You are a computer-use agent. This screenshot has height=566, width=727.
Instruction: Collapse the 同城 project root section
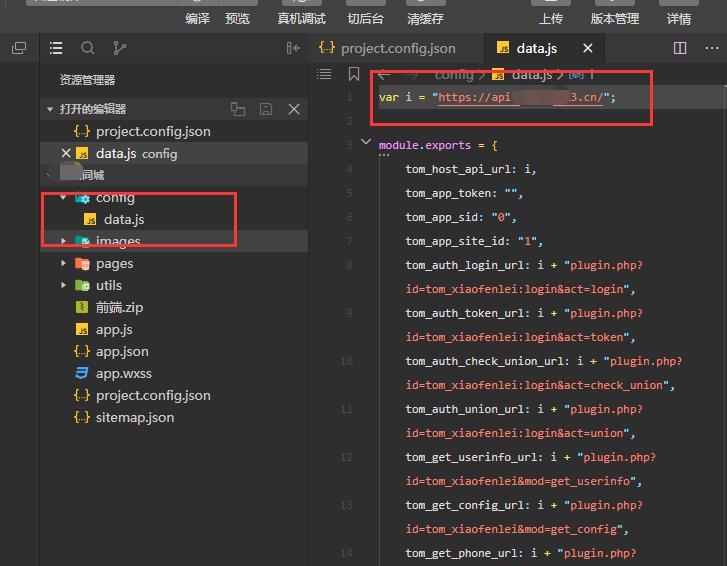[x=50, y=175]
